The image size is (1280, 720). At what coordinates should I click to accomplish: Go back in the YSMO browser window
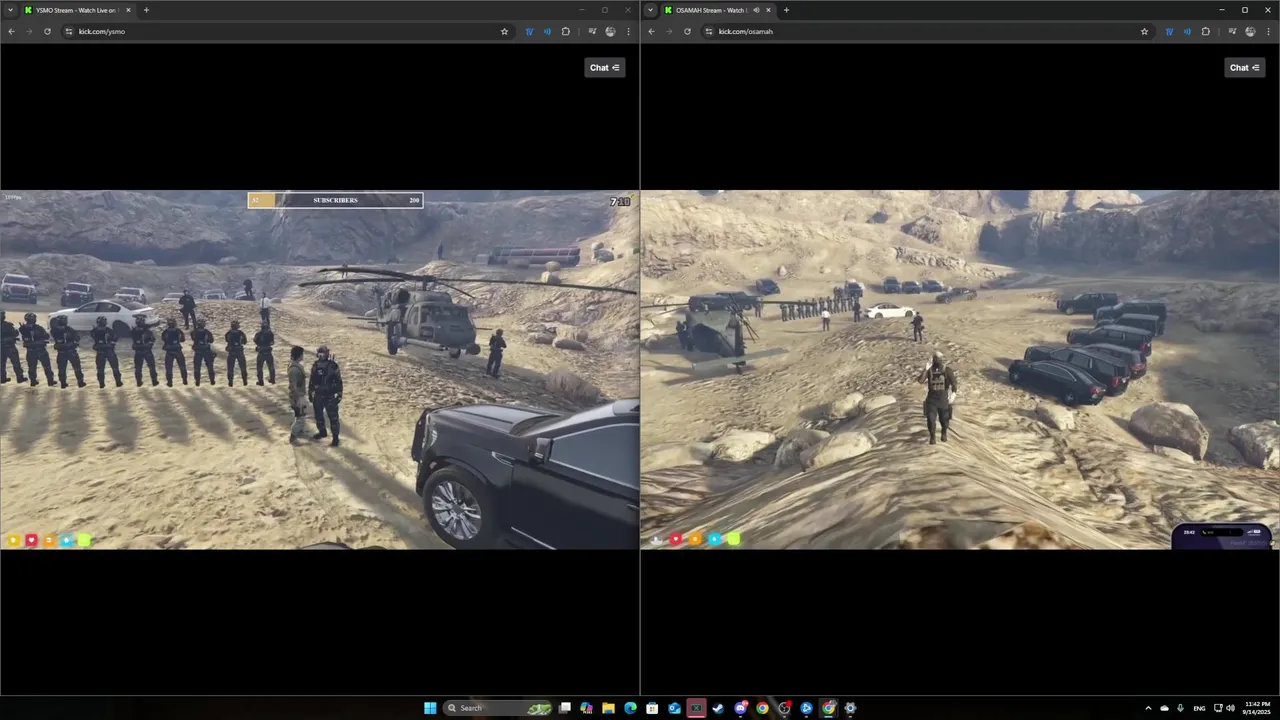tap(11, 31)
